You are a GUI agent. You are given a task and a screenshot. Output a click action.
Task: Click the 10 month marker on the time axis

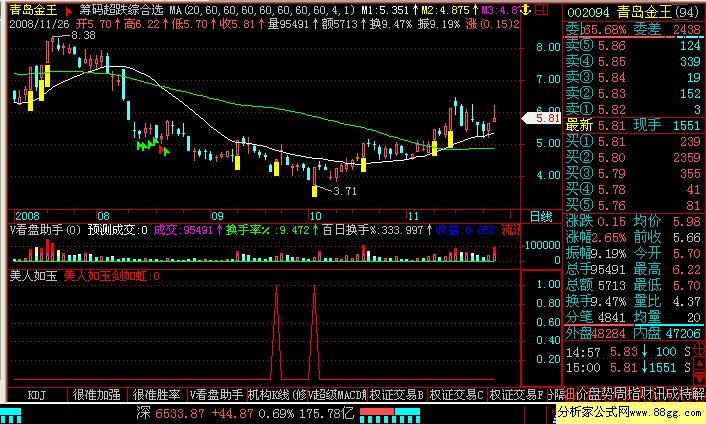coord(315,216)
